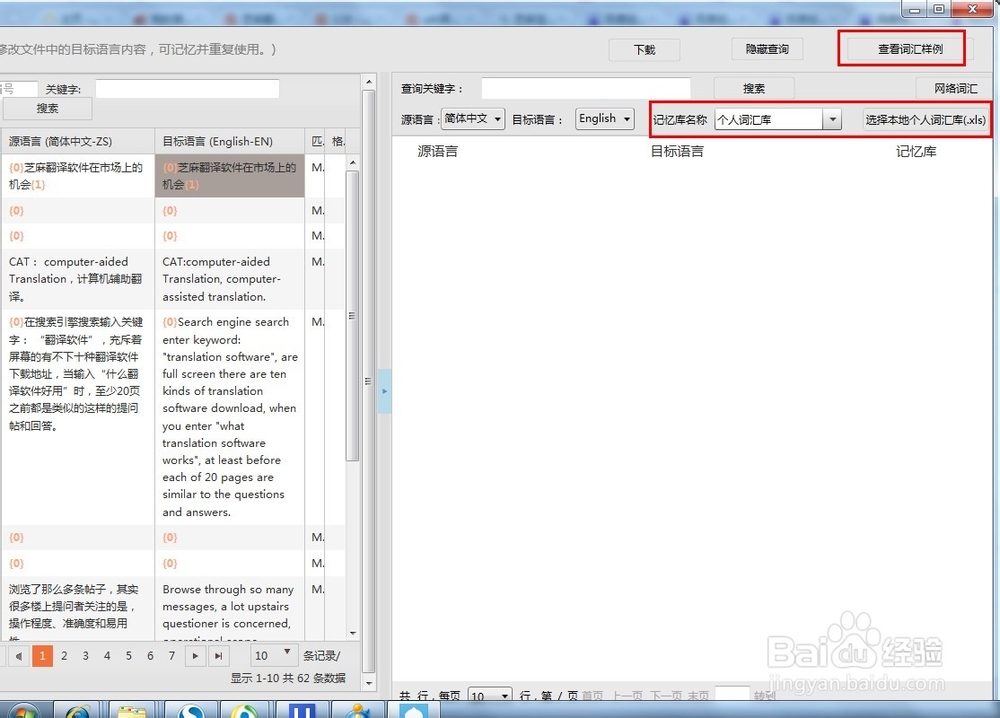Click source cell starting 在搜索引擎搜索输入关键字
The image size is (1000, 718).
pos(78,417)
